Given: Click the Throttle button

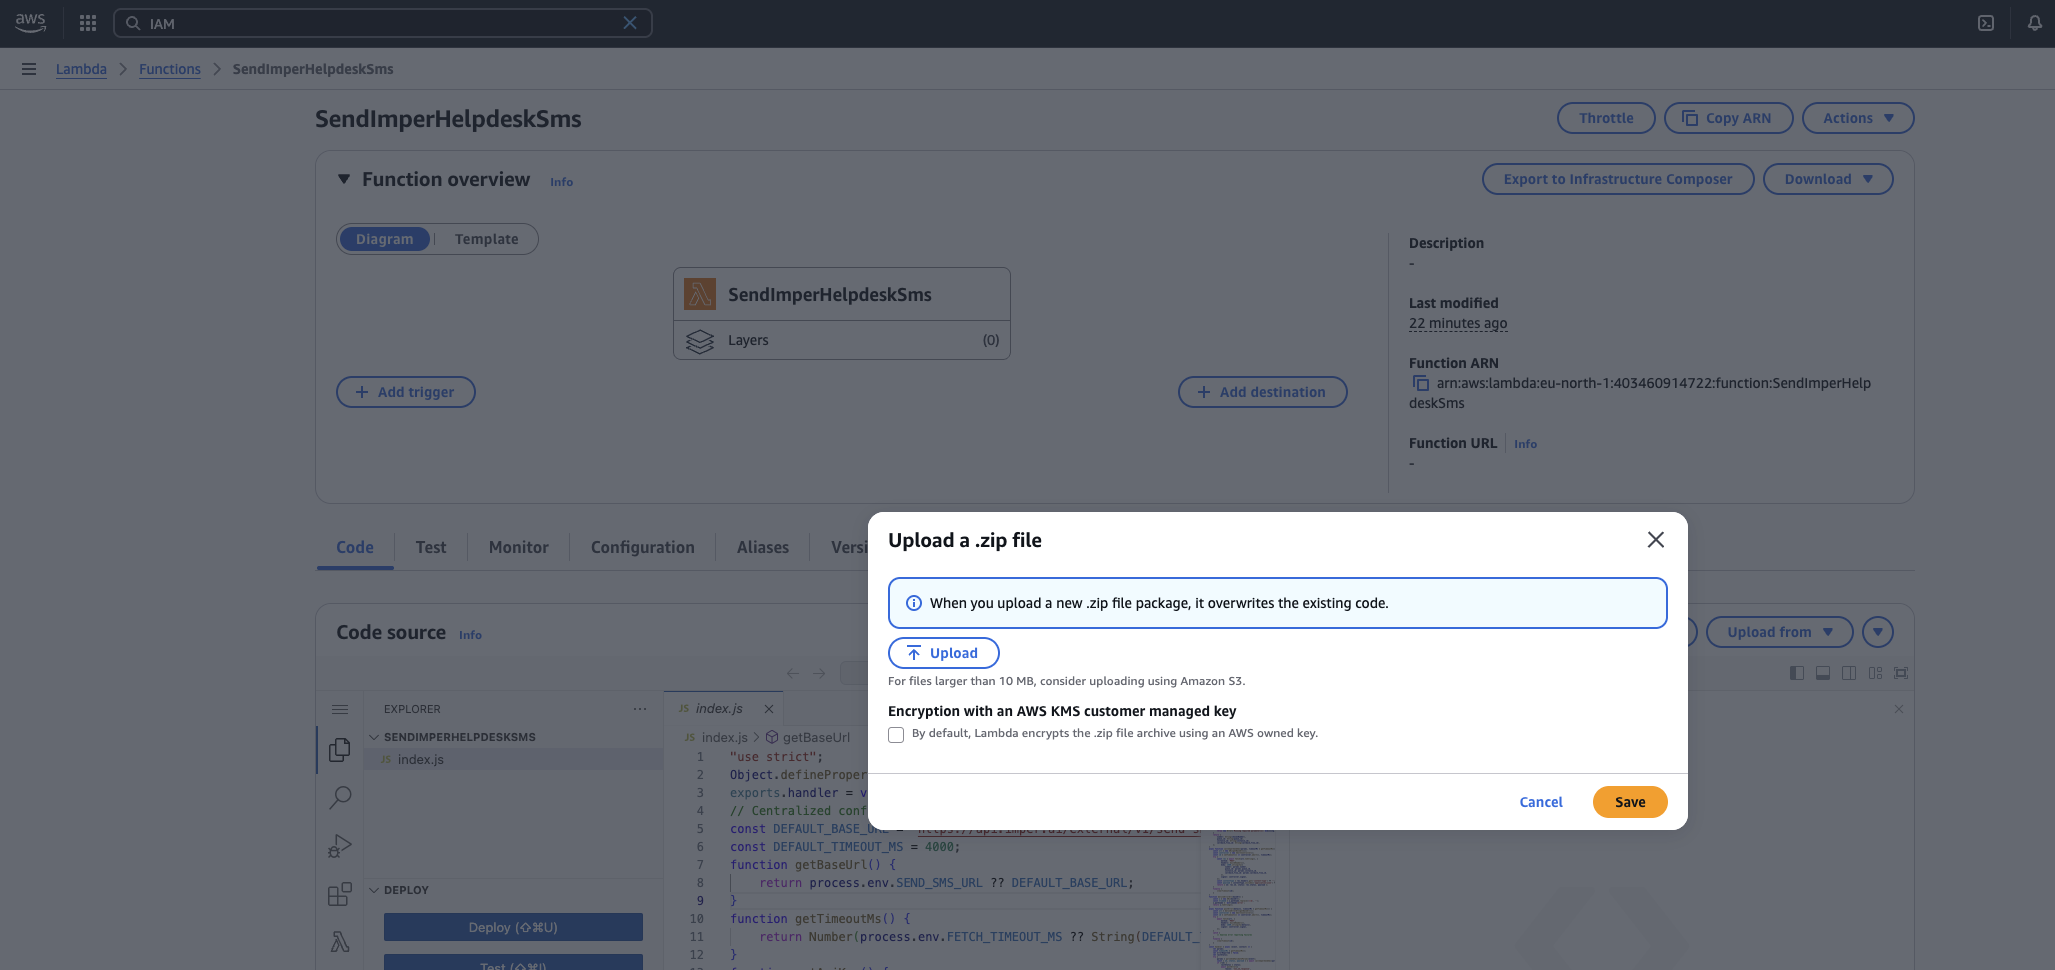Looking at the screenshot, I should pos(1606,118).
